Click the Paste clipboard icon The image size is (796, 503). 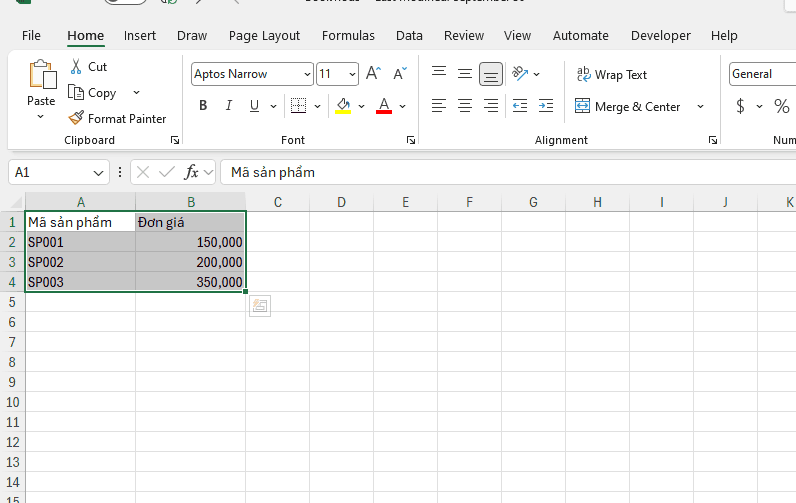[42, 75]
